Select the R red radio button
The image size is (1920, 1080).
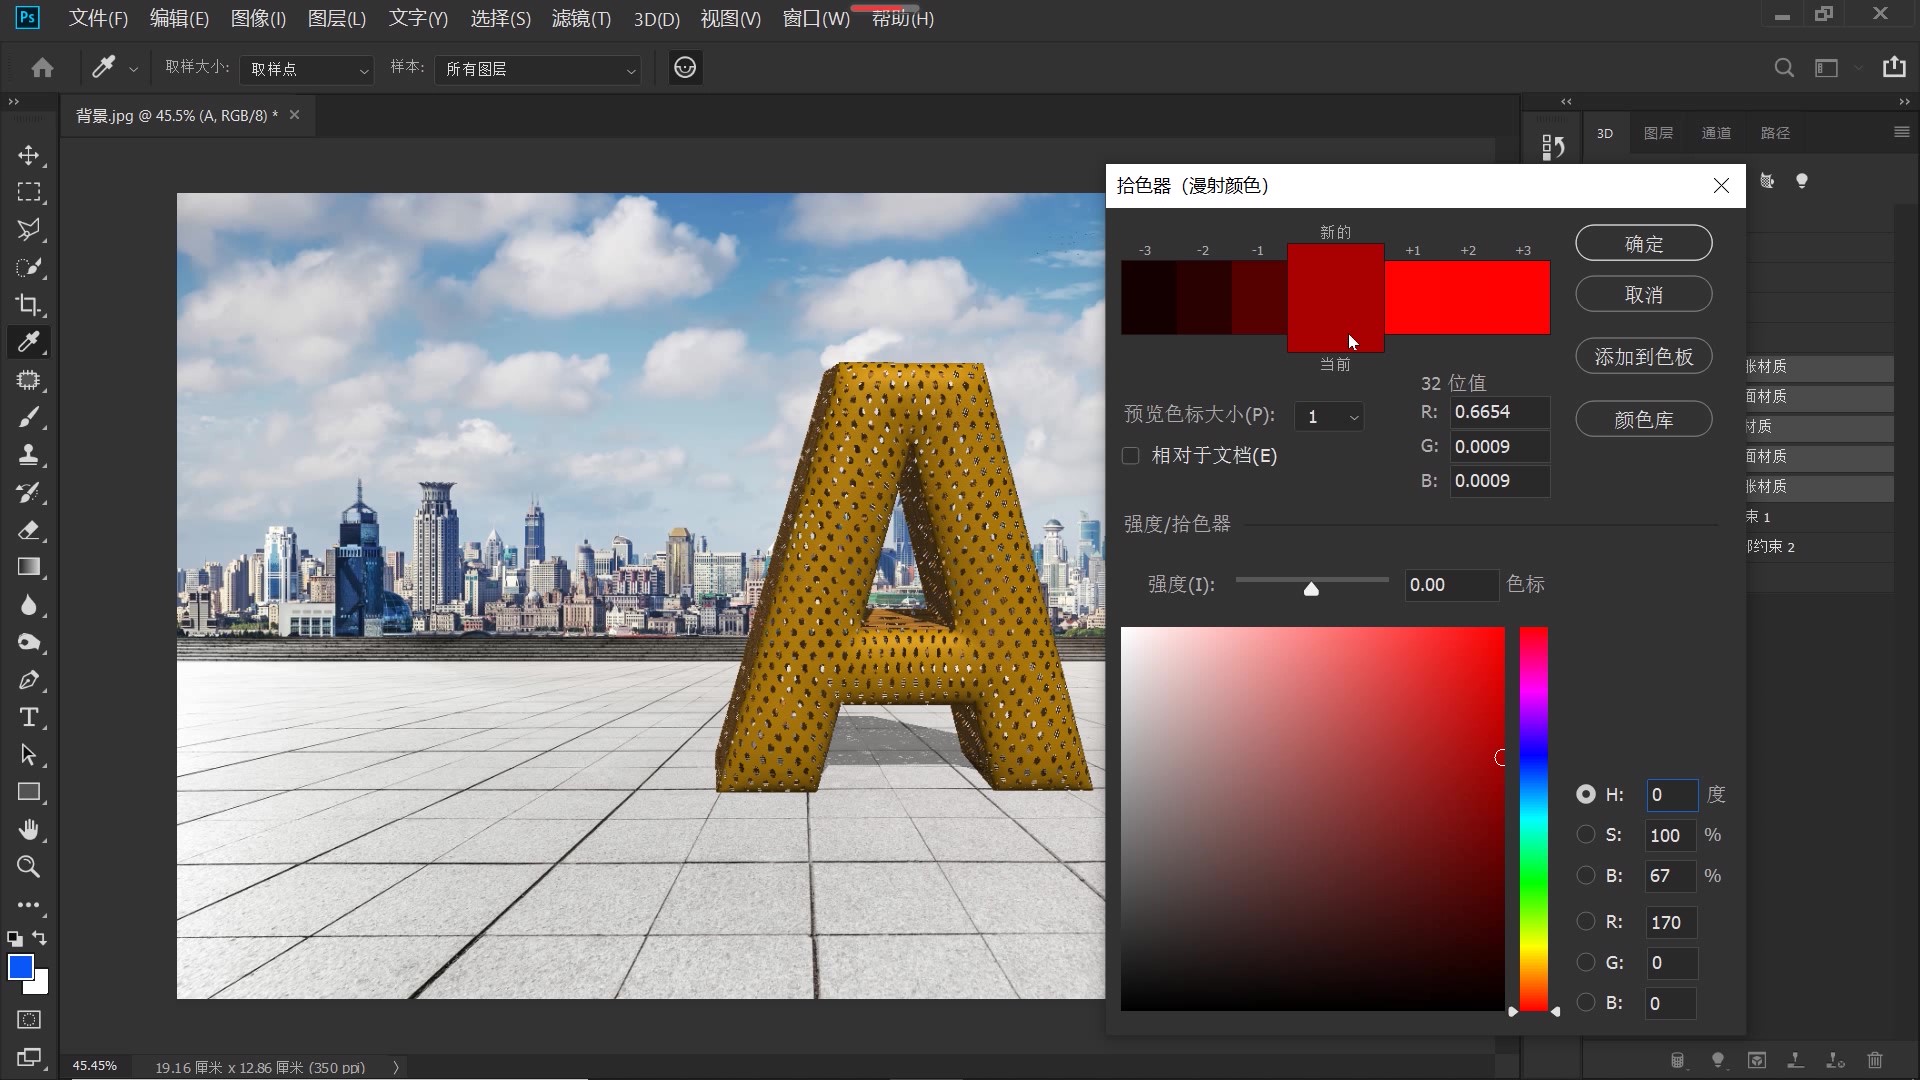click(x=1586, y=922)
